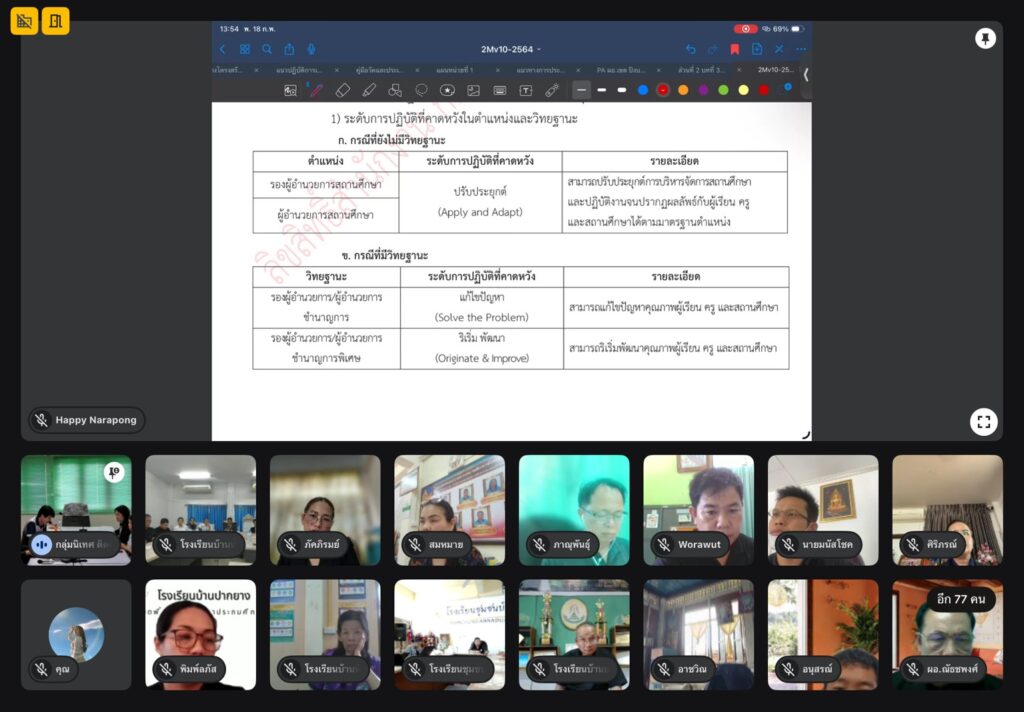The height and width of the screenshot is (712, 1024).
Task: Toggle the bookmark for this page
Action: click(735, 49)
